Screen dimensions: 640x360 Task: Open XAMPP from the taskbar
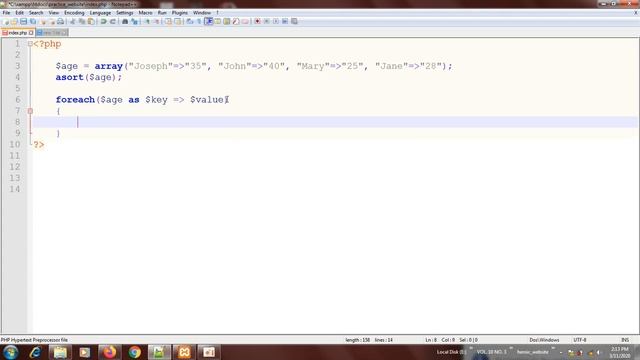click(184, 352)
